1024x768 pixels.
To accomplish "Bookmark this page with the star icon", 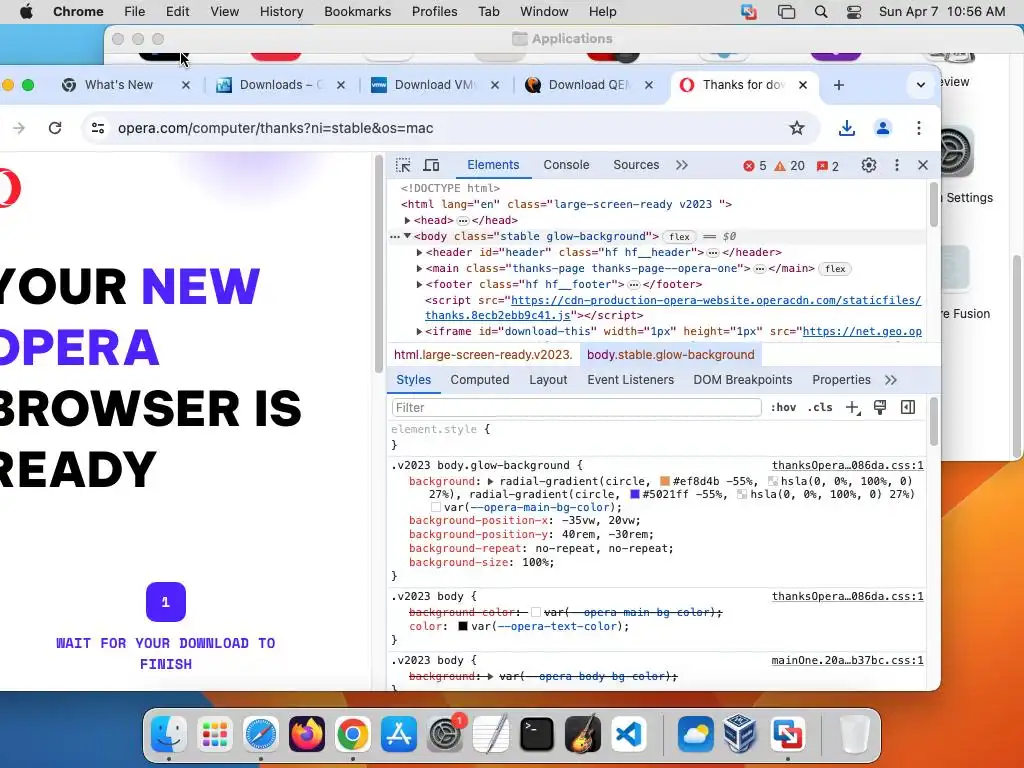I will click(797, 128).
